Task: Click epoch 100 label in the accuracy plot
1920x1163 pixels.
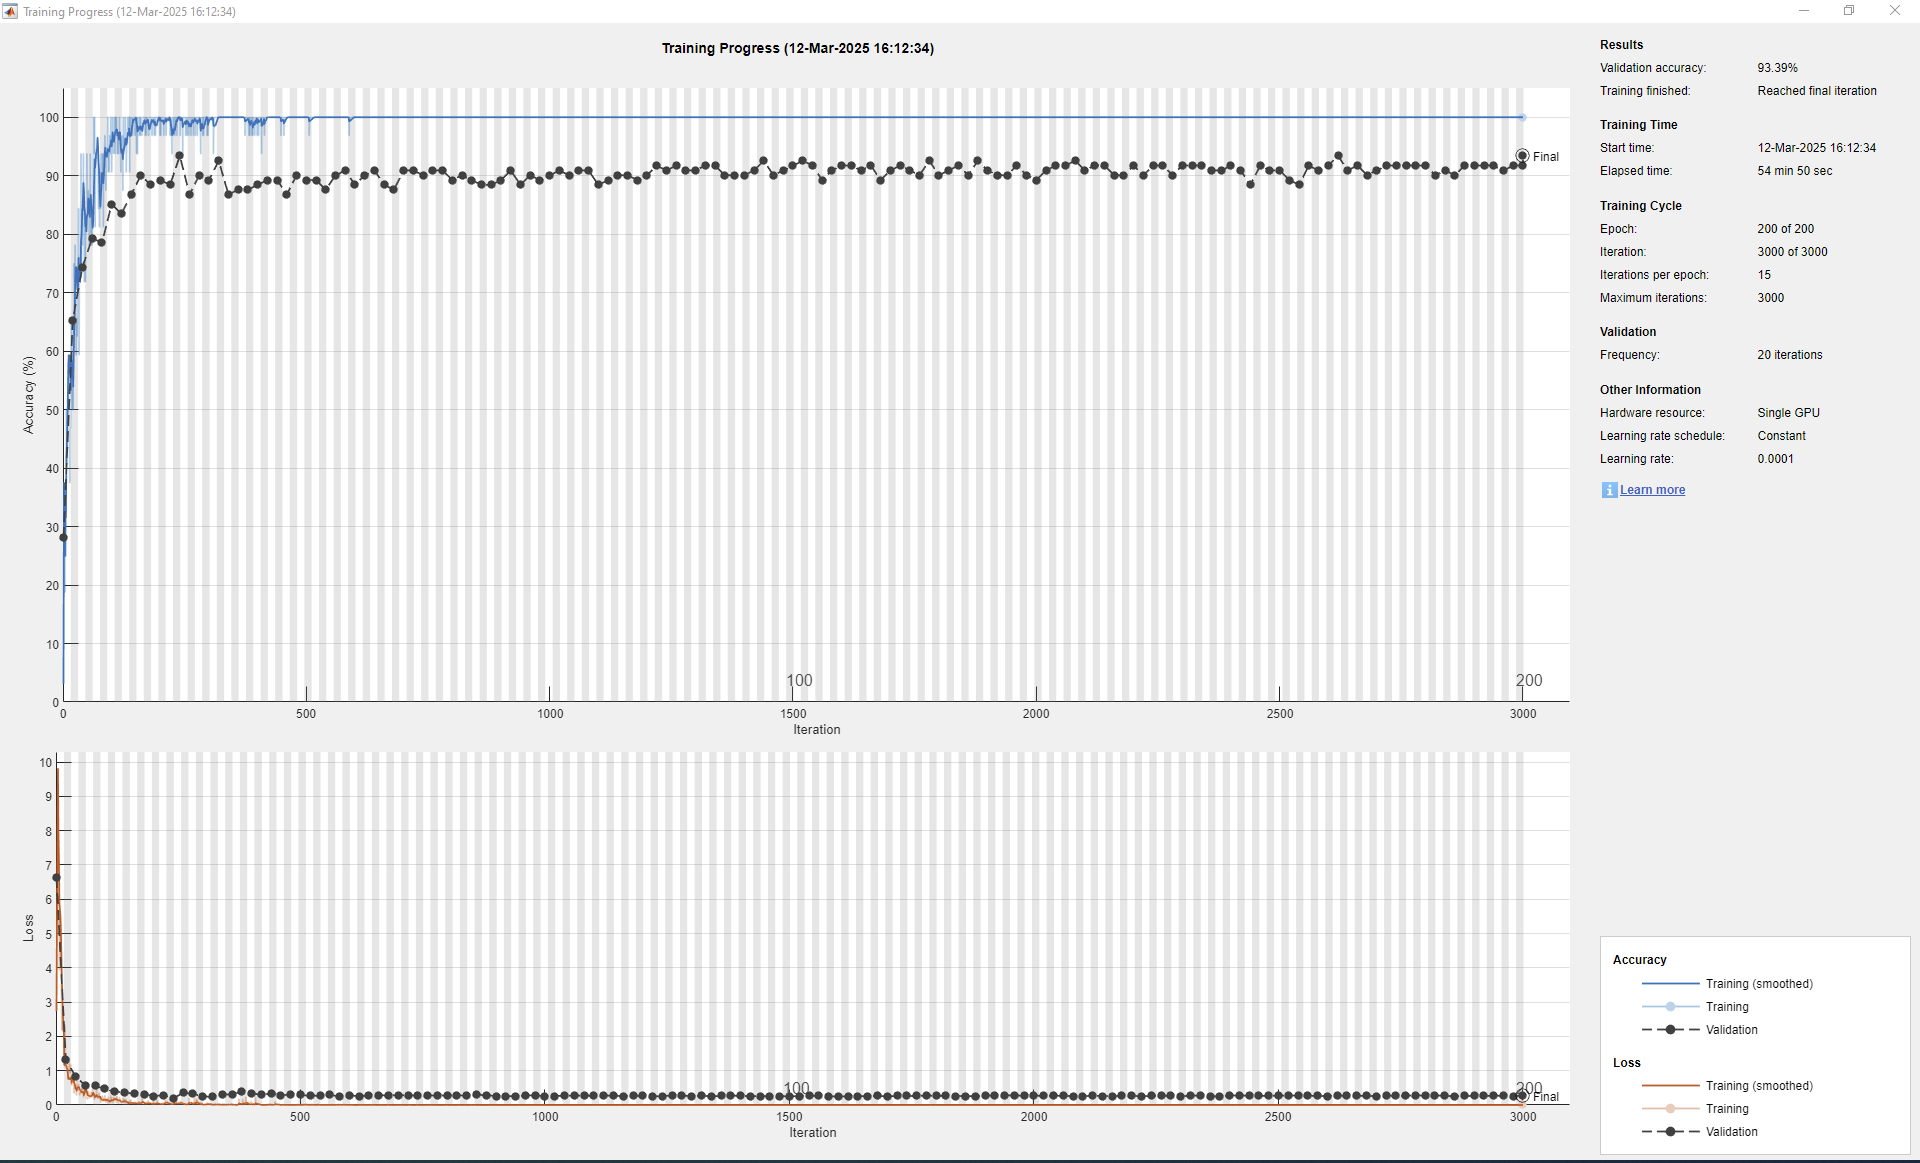Action: click(799, 680)
